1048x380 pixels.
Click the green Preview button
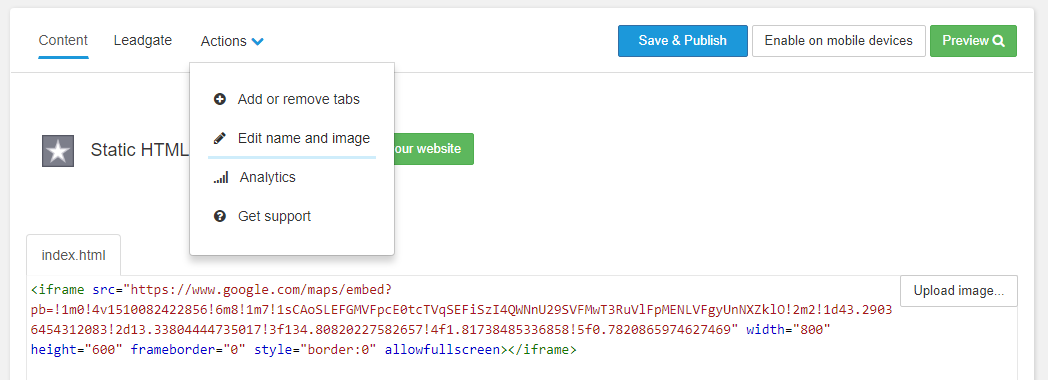[x=973, y=41]
